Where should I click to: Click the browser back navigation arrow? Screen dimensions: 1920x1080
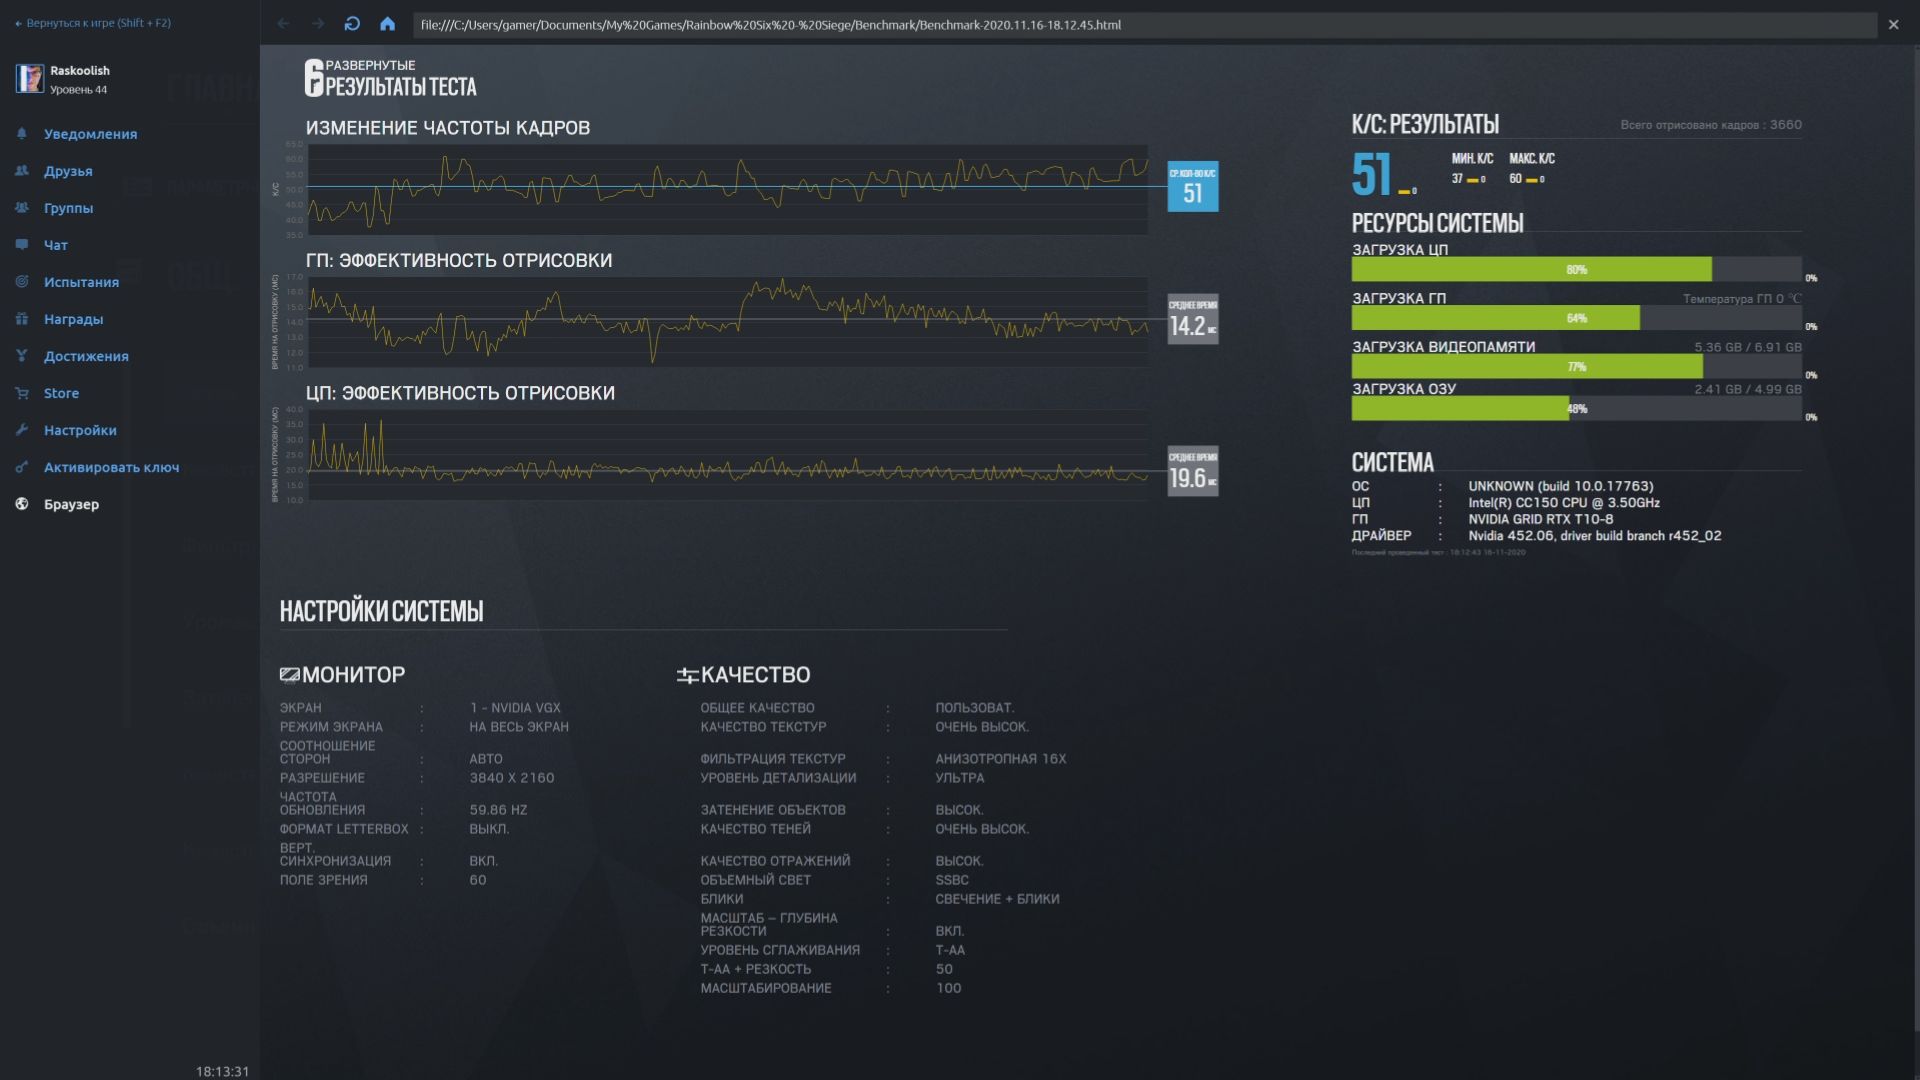pyautogui.click(x=284, y=24)
